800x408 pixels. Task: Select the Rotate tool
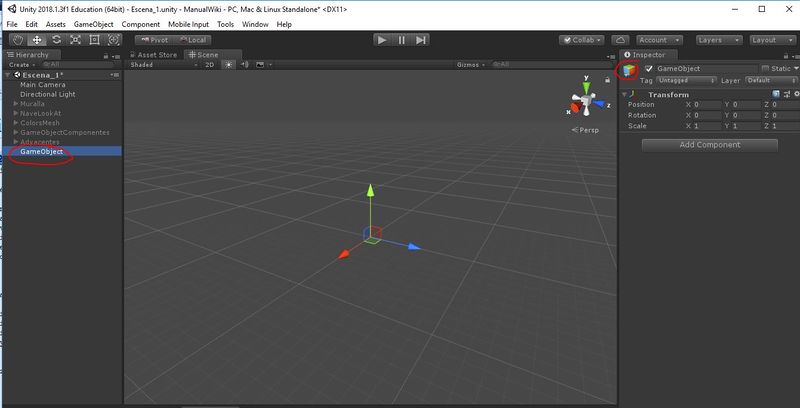pyautogui.click(x=56, y=40)
